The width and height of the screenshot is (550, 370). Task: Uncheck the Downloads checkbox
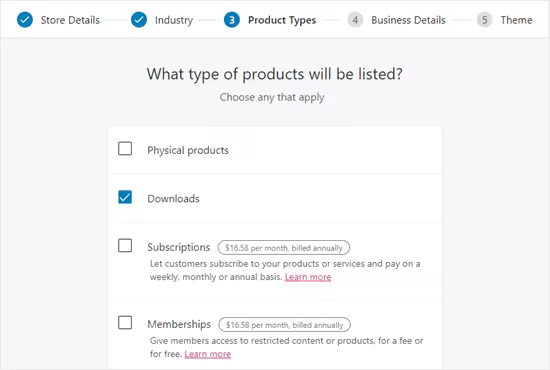click(125, 197)
